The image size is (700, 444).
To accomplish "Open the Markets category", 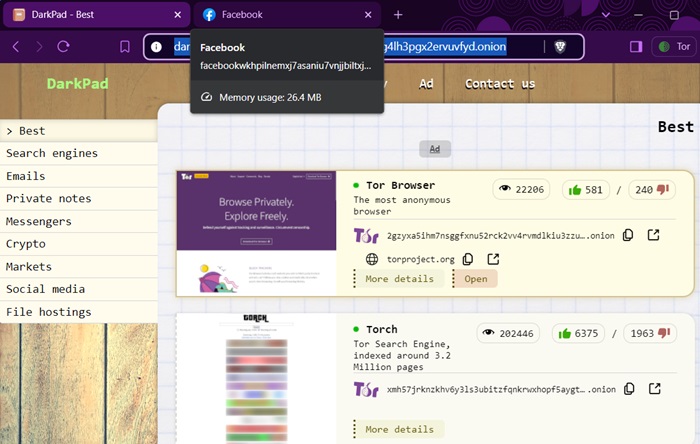I will click(79, 267).
